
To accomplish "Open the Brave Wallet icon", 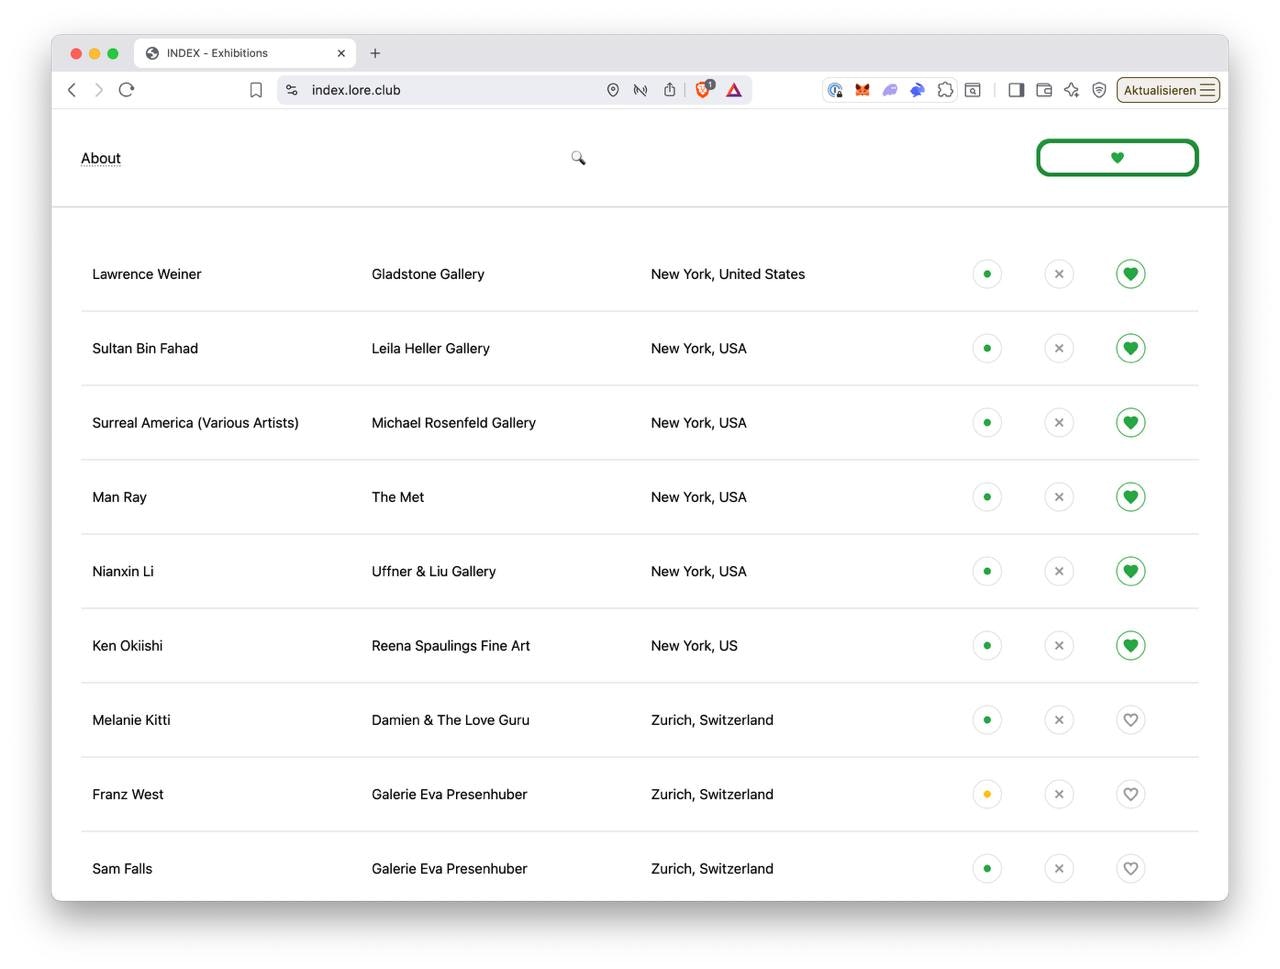I will (1044, 90).
